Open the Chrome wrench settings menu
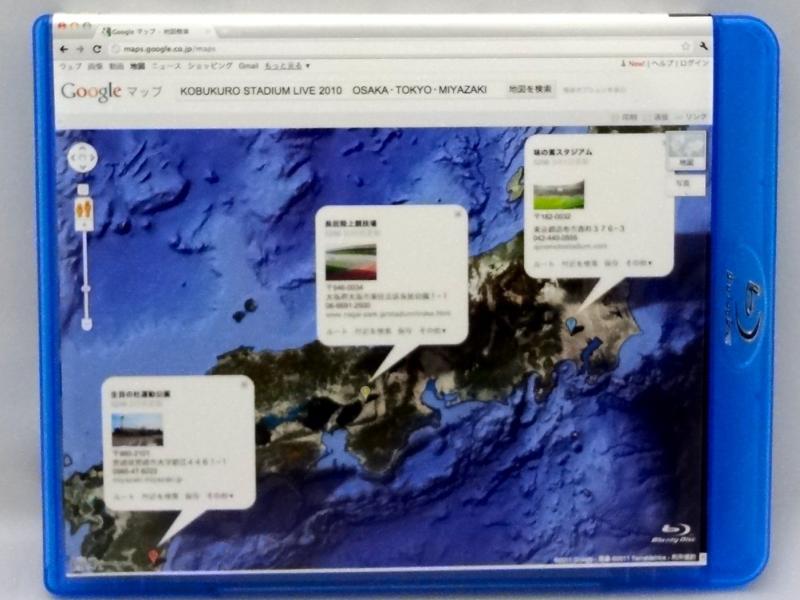Image resolution: width=800 pixels, height=600 pixels. tap(706, 47)
